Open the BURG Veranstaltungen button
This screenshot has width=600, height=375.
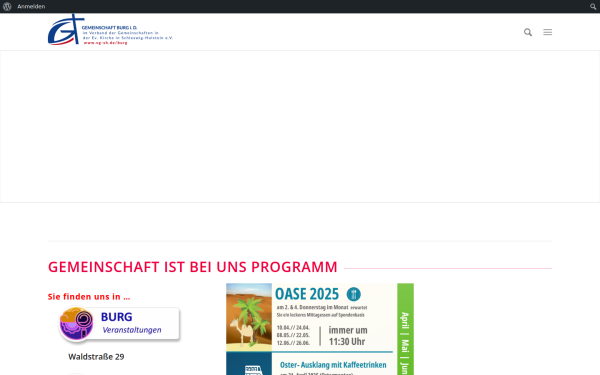(119, 324)
